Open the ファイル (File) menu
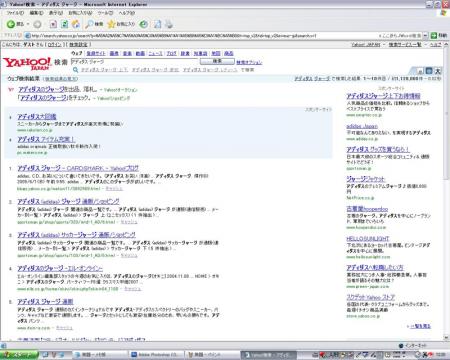The height and width of the screenshot is (360, 450). click(15, 13)
